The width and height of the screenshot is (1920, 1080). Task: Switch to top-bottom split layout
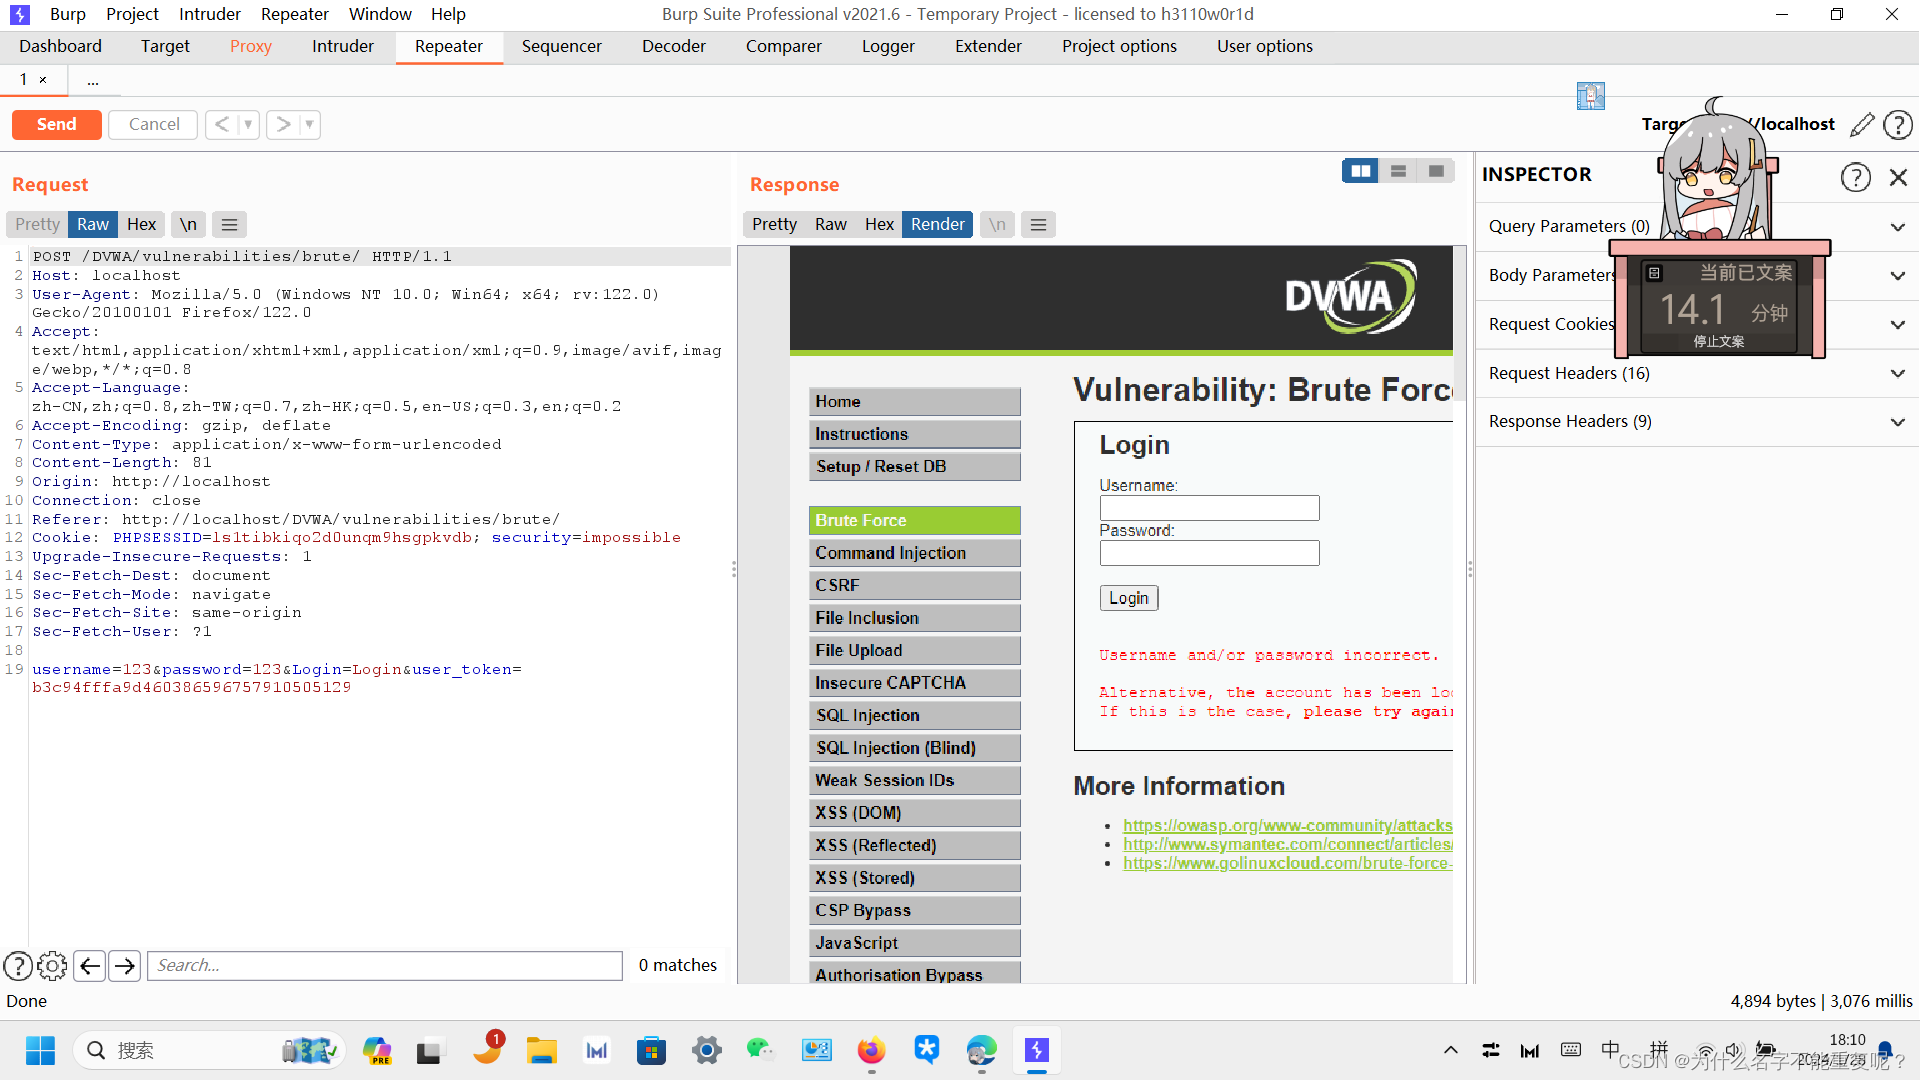pyautogui.click(x=1398, y=171)
